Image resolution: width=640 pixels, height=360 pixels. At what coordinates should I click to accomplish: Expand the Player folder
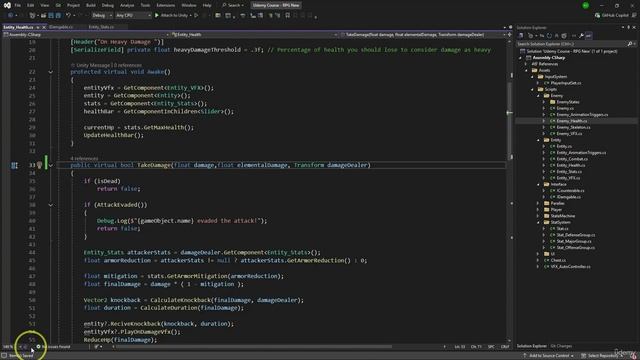coord(538,210)
